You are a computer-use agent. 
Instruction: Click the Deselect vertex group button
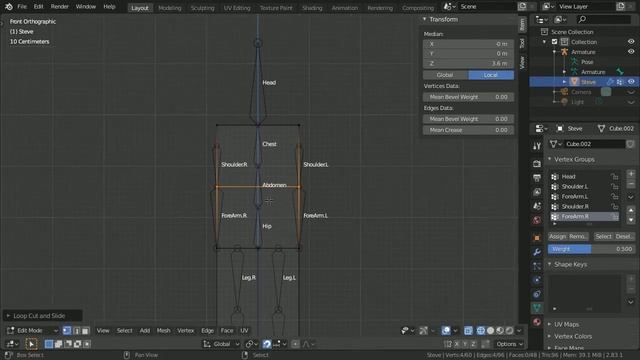click(624, 237)
